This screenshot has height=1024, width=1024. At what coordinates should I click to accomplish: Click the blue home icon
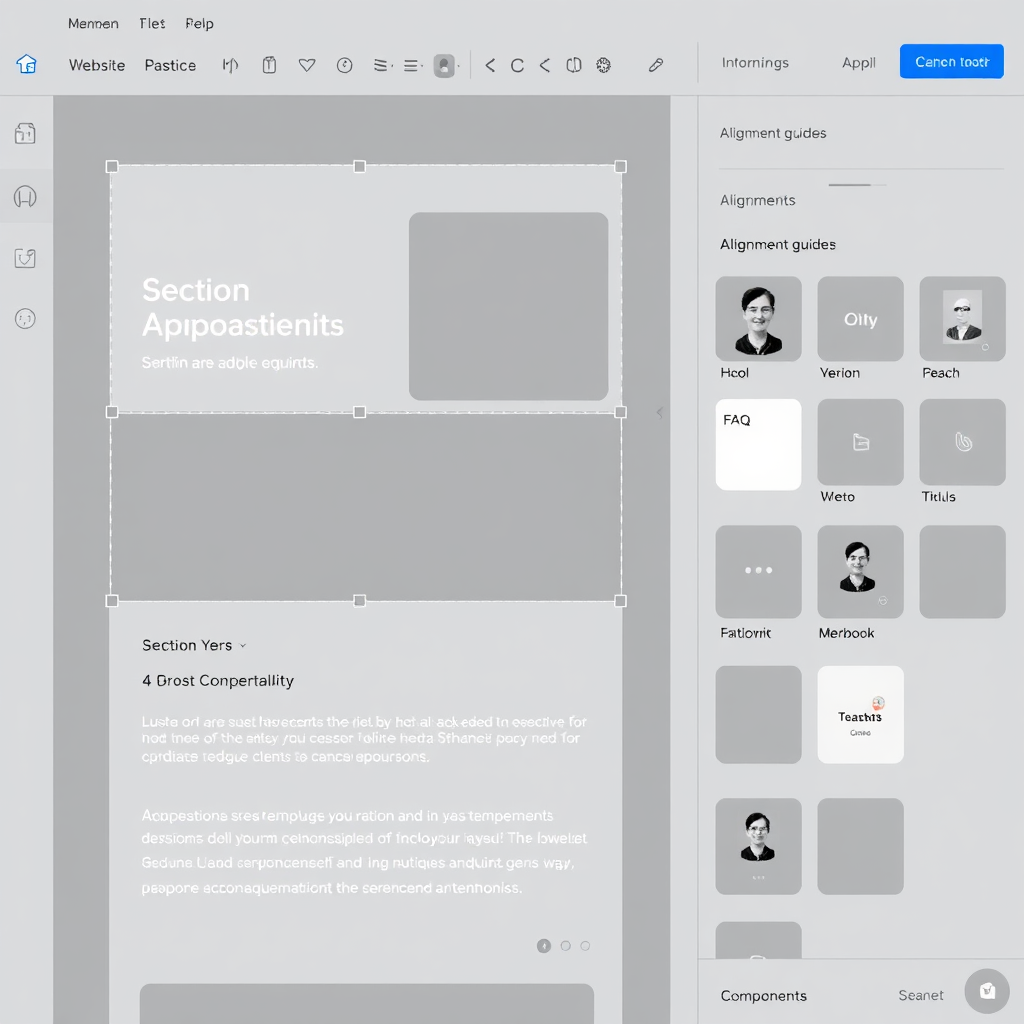[26, 64]
